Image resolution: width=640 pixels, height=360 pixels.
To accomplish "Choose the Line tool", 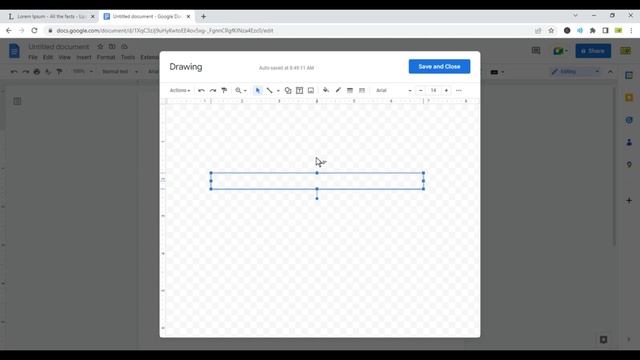I will [x=269, y=90].
